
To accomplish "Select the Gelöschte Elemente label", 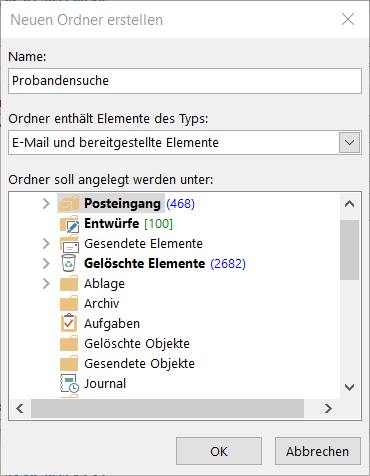I will (x=144, y=264).
